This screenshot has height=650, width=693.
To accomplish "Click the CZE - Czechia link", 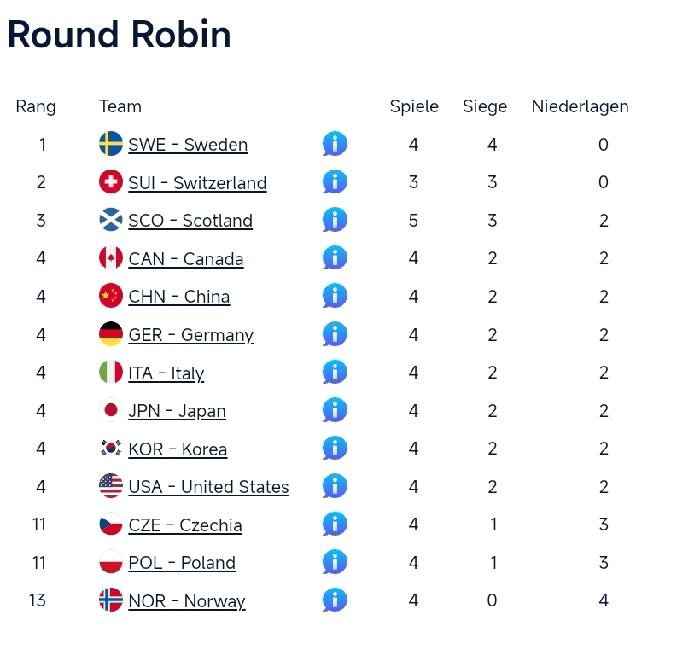I will [185, 525].
